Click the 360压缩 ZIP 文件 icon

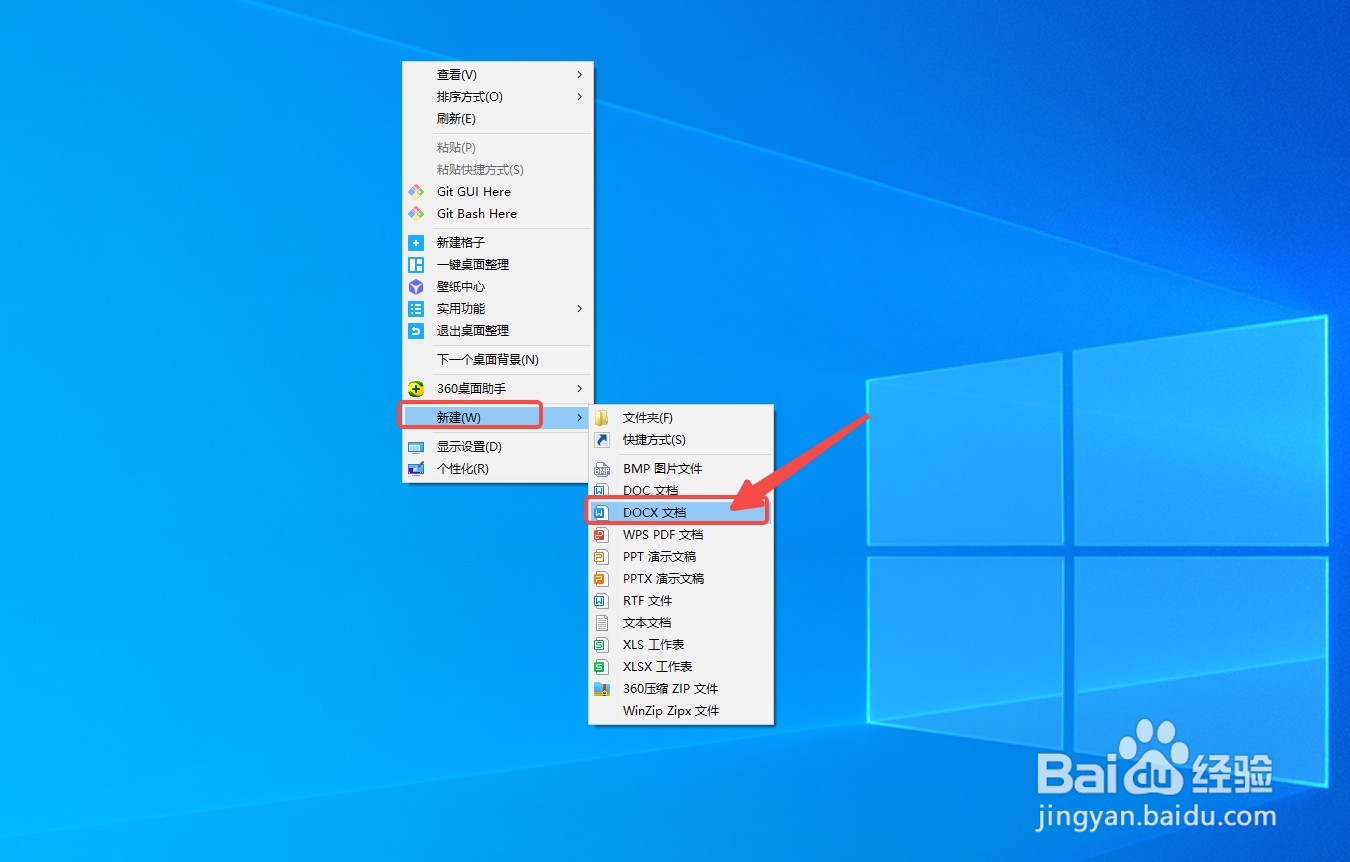pos(601,689)
